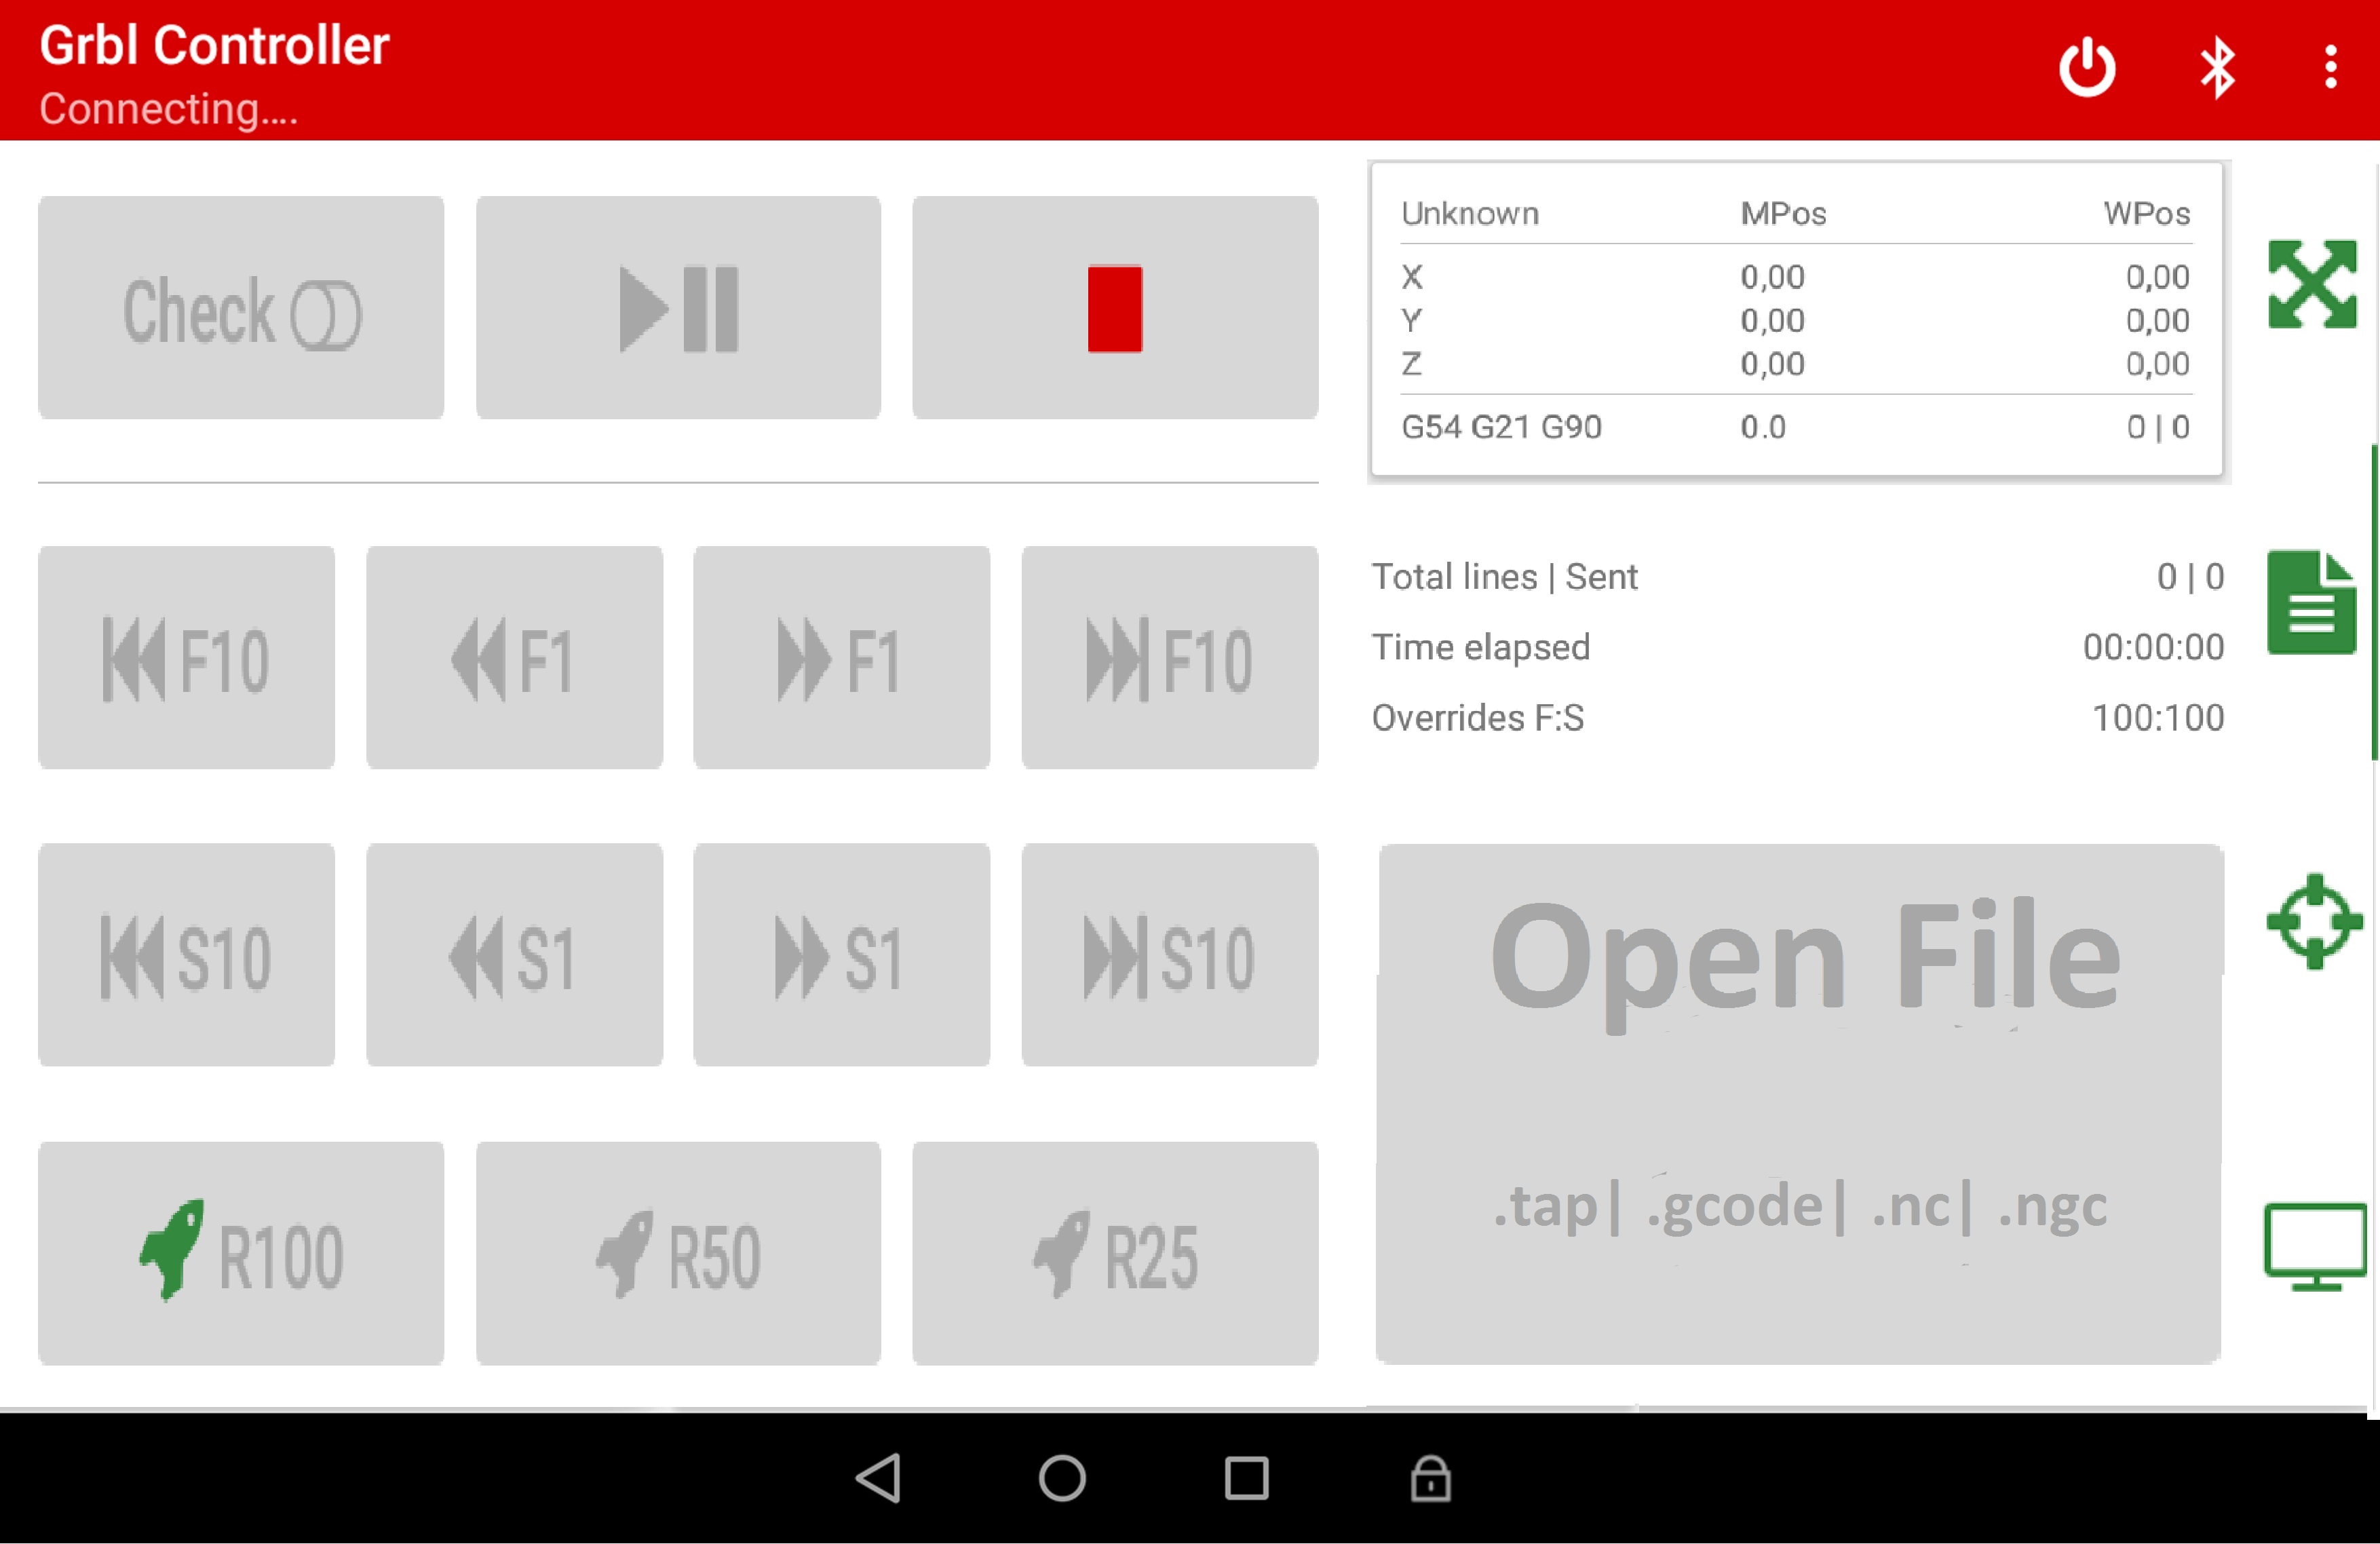Screen dimensions: 2380x1544
Task: Tap the MPos column header
Action: coord(1783,213)
